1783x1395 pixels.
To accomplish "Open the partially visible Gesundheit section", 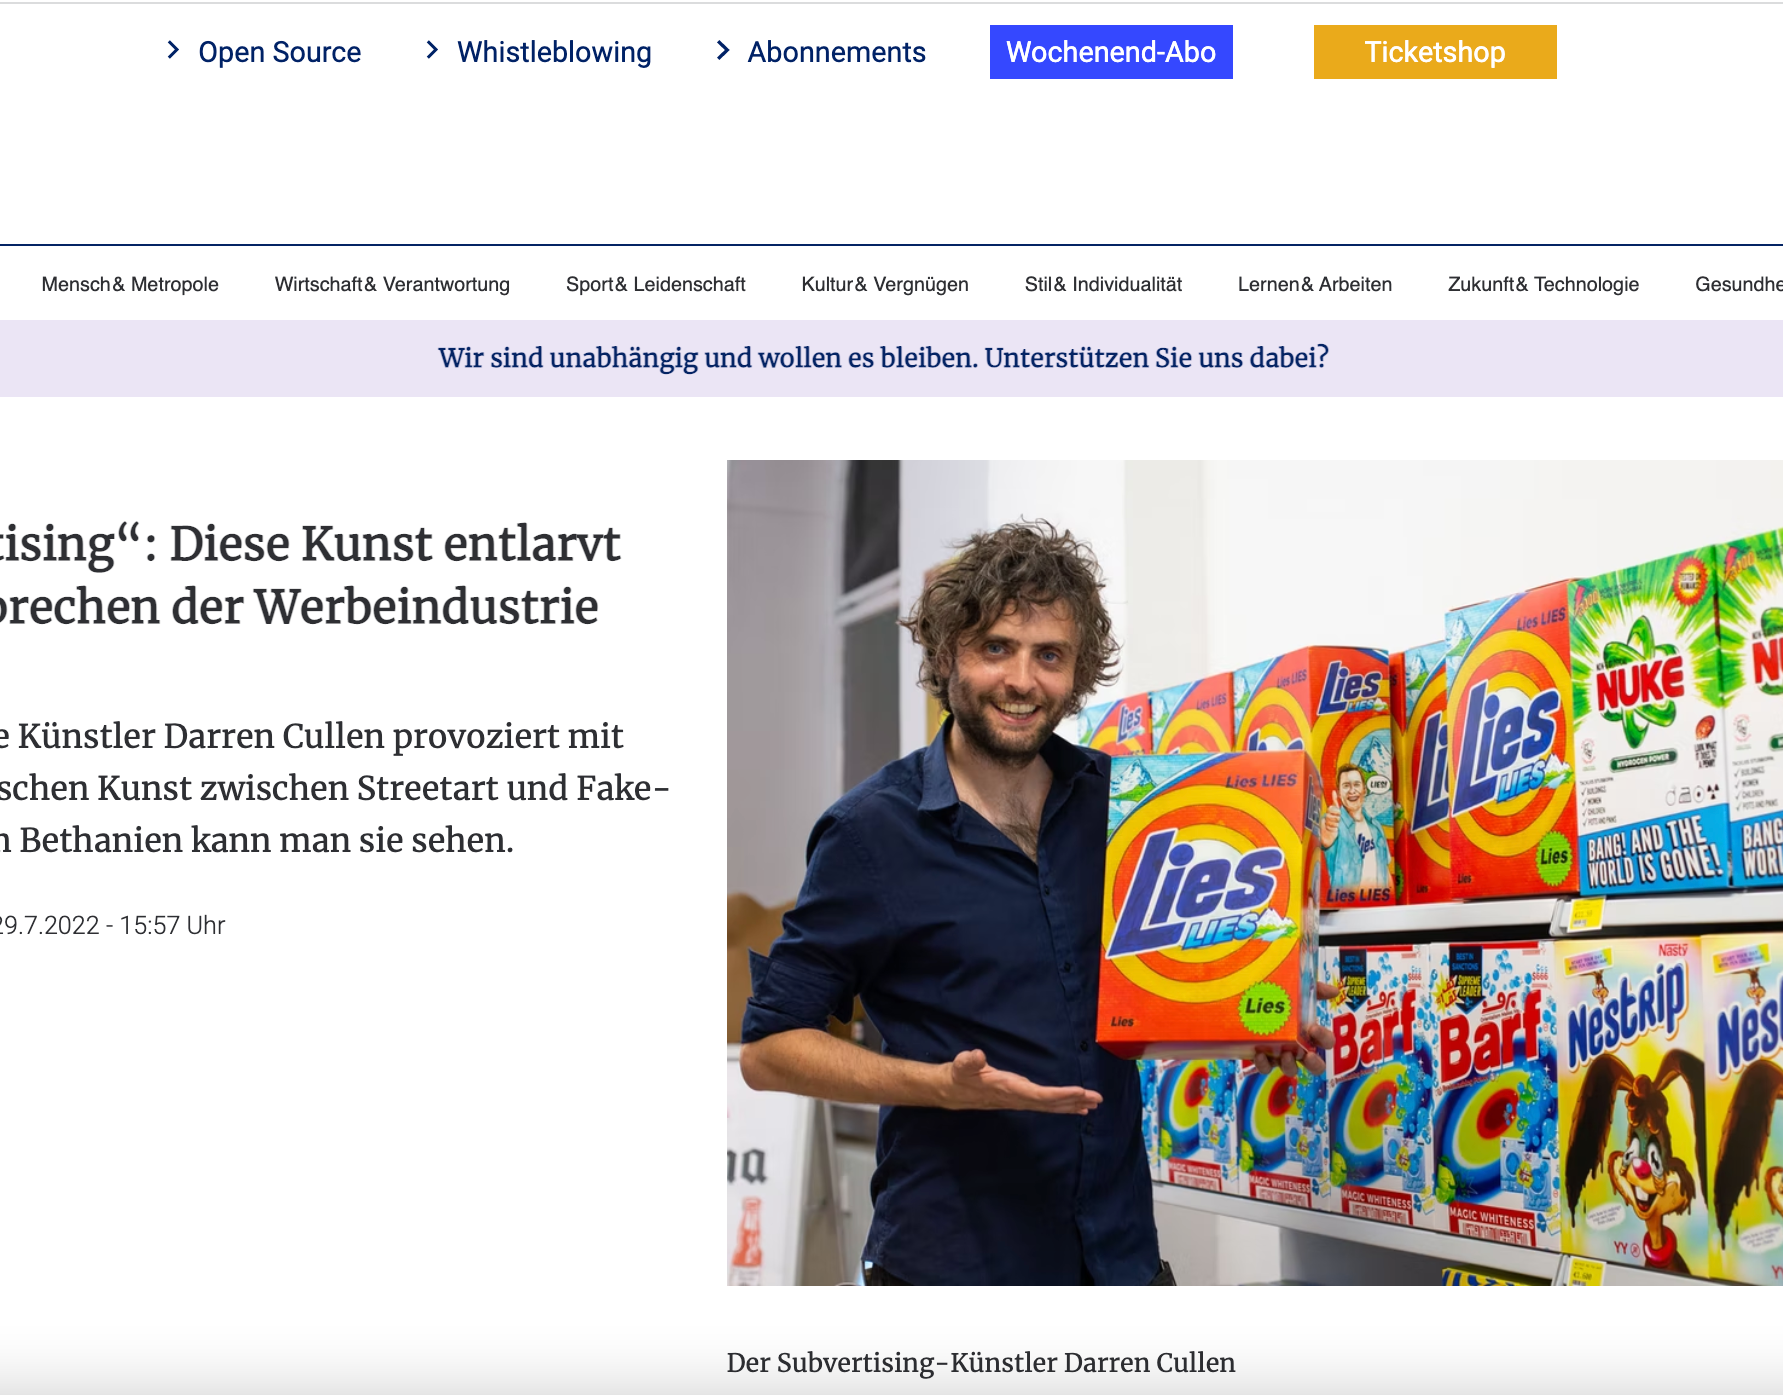I will click(1739, 284).
